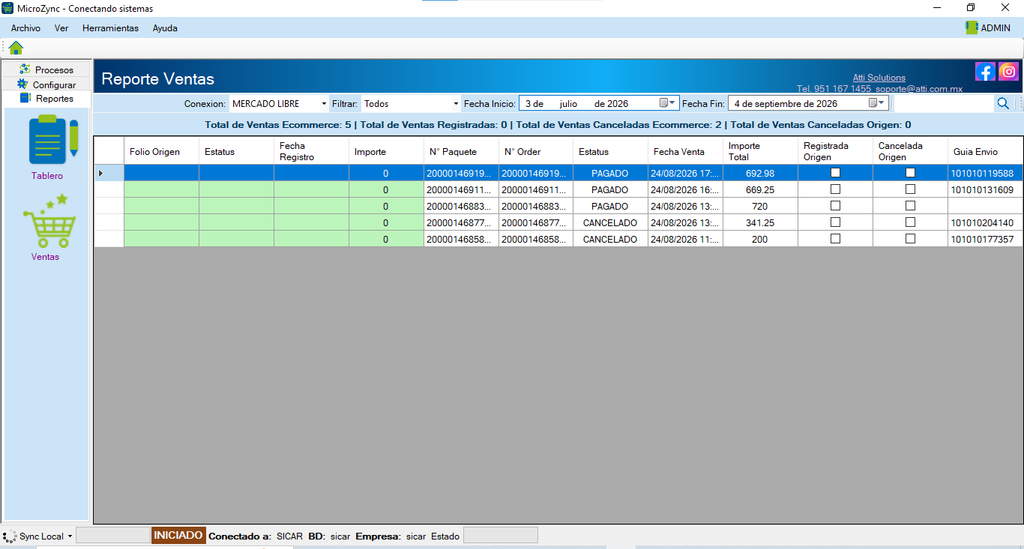Click Guia Envio cell 101010119588
Image resolution: width=1024 pixels, height=549 pixels.
pyautogui.click(x=985, y=174)
